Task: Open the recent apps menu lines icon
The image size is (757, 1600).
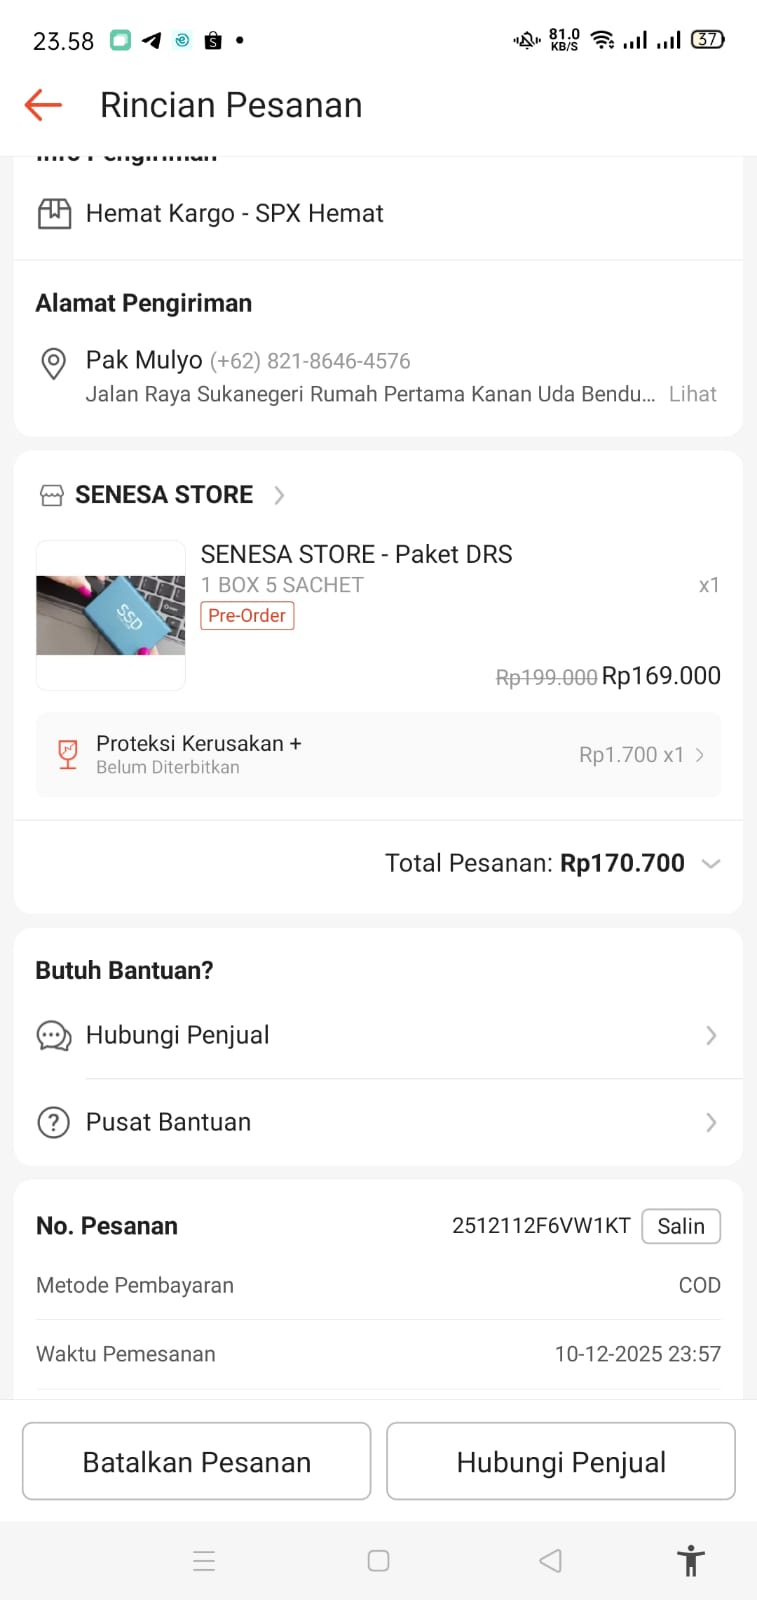Action: (204, 1561)
